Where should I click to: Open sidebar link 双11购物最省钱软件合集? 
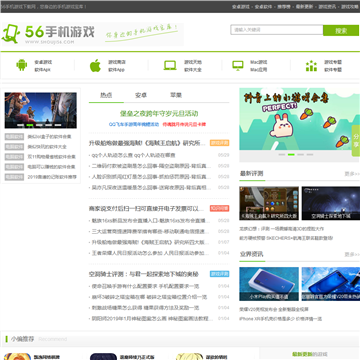(x=52, y=157)
